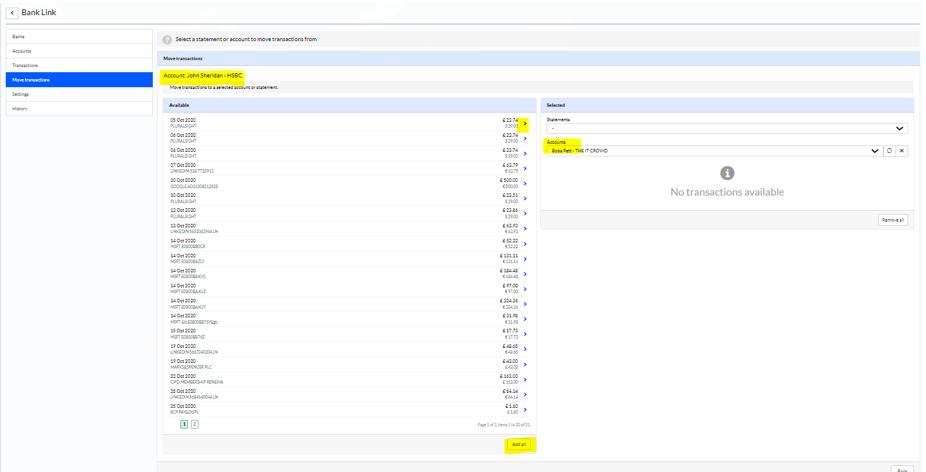Add the Marks & Spencer £42.00 arrow
This screenshot has height=472, width=926.
pyautogui.click(x=525, y=364)
